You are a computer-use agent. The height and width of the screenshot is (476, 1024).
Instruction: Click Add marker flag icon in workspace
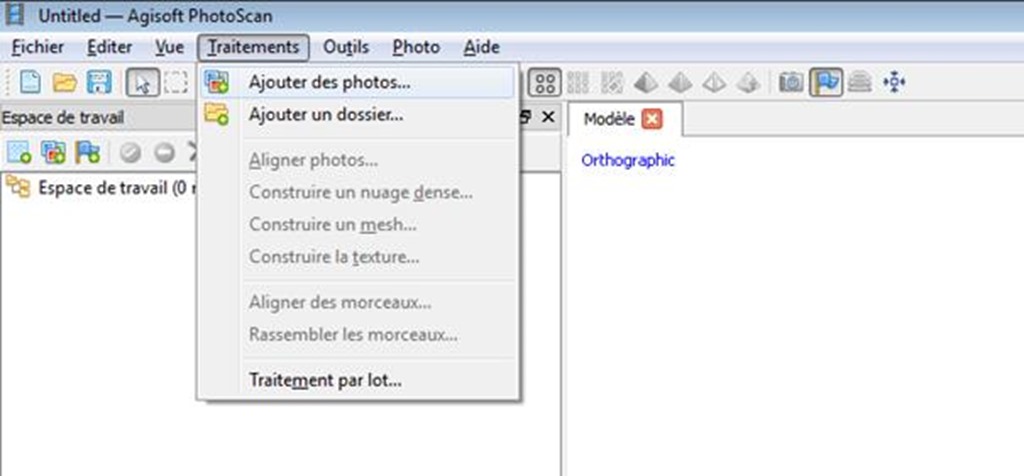coord(88,152)
